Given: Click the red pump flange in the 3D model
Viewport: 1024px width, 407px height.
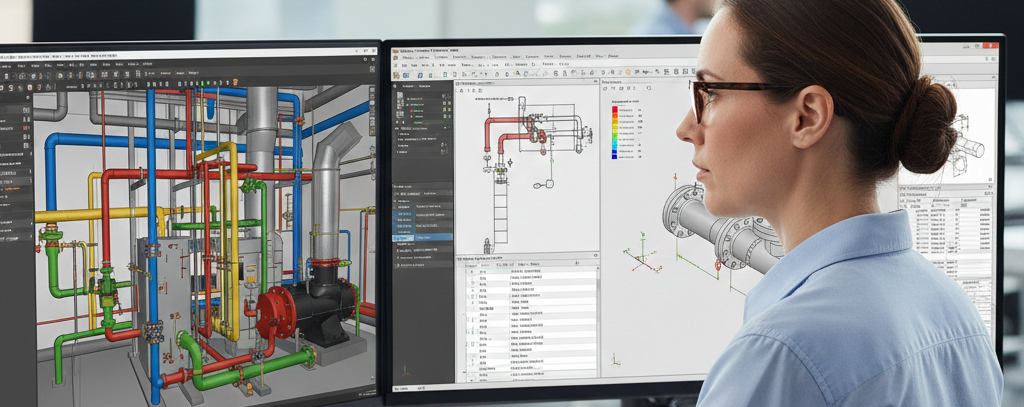Looking at the screenshot, I should [276, 312].
